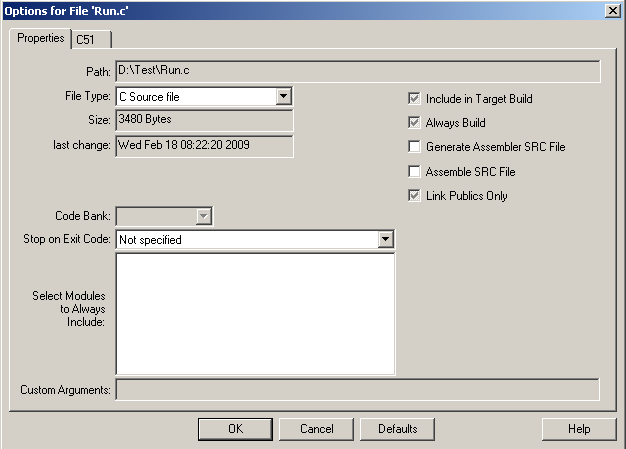
Task: Reset options with Defaults button
Action: [x=397, y=429]
